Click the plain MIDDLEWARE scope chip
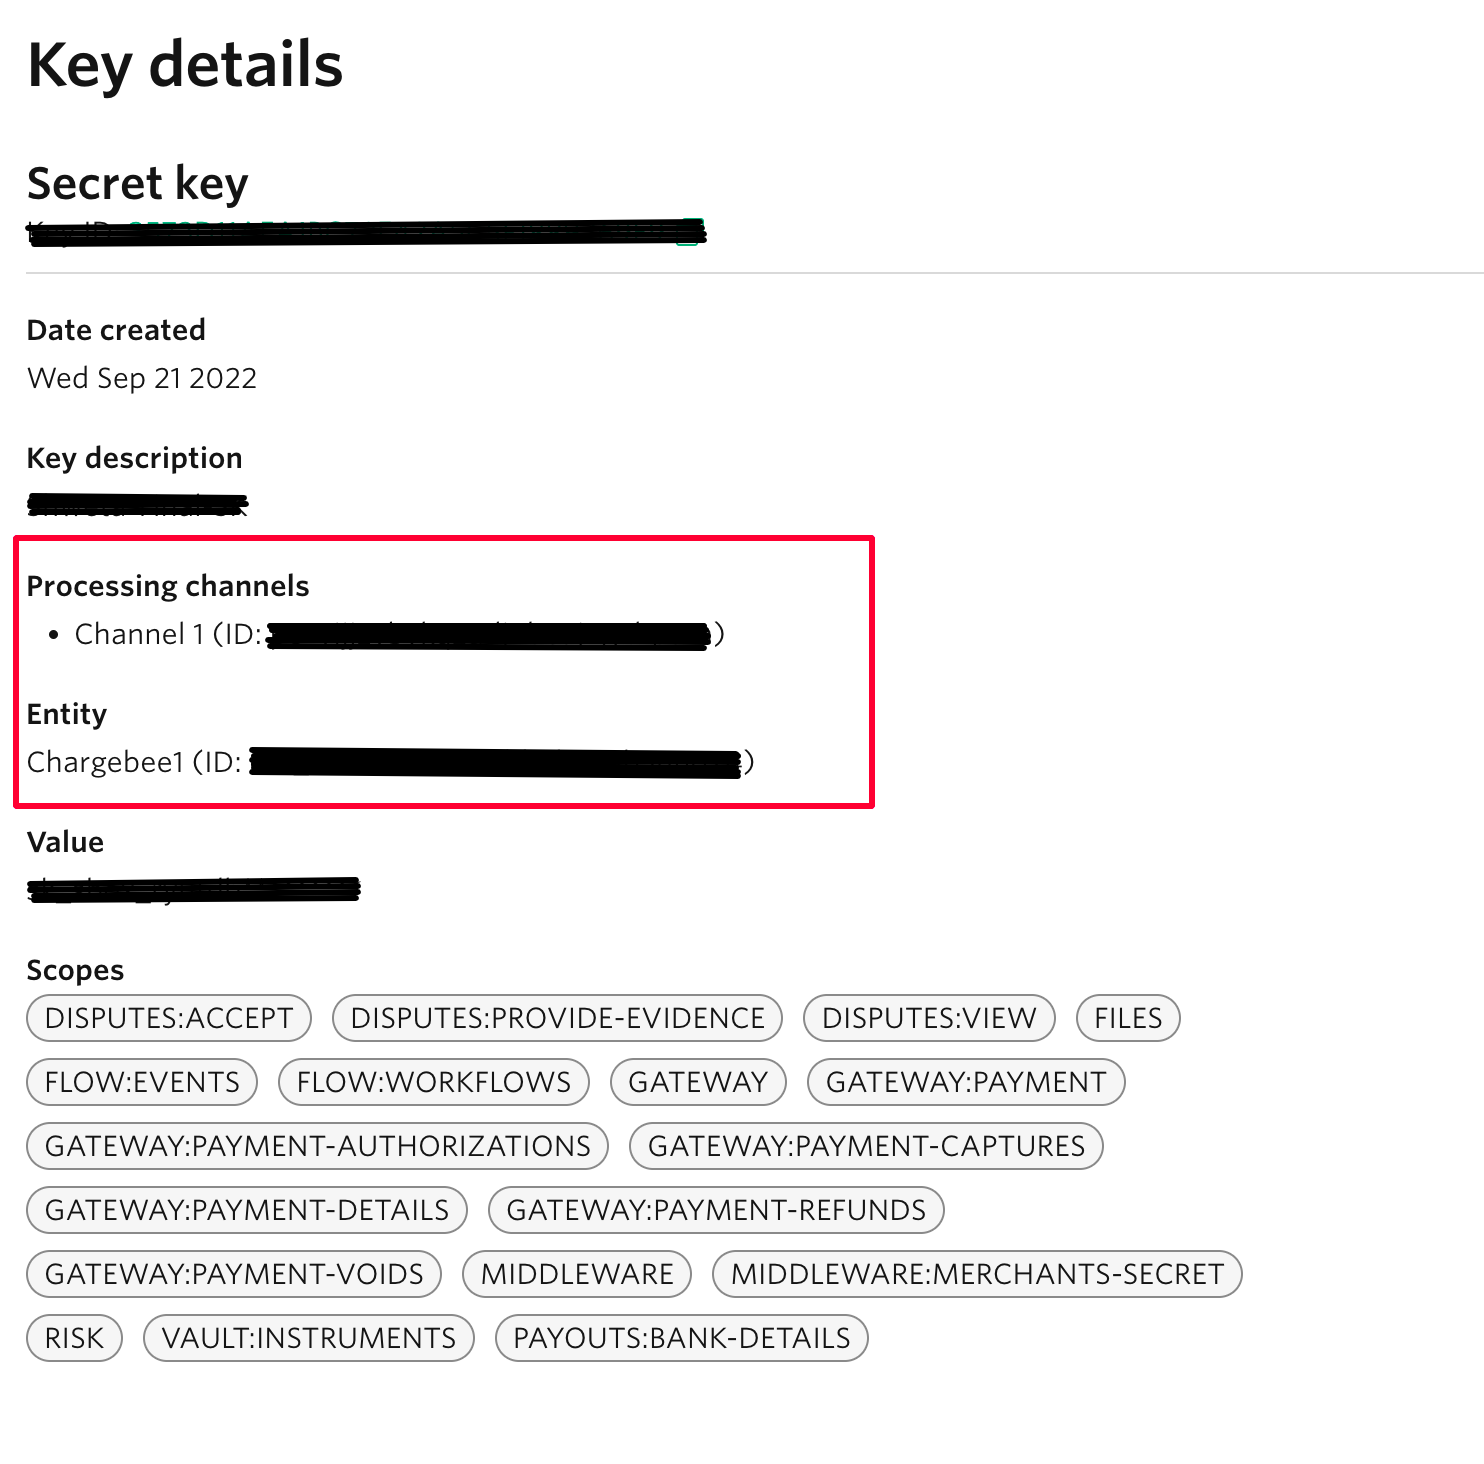This screenshot has width=1484, height=1464. tap(577, 1274)
